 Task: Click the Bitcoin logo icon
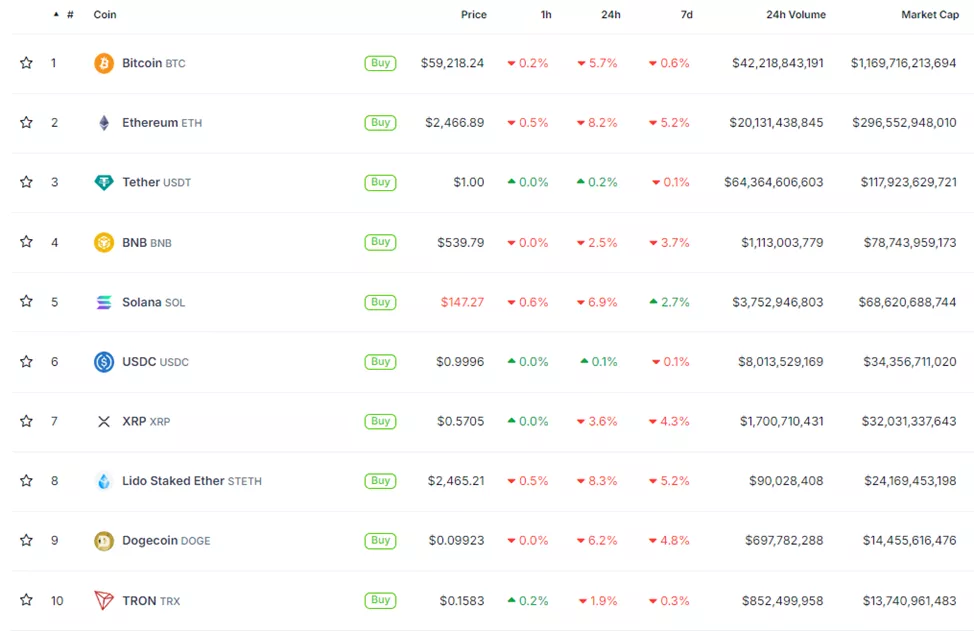pyautogui.click(x=104, y=63)
